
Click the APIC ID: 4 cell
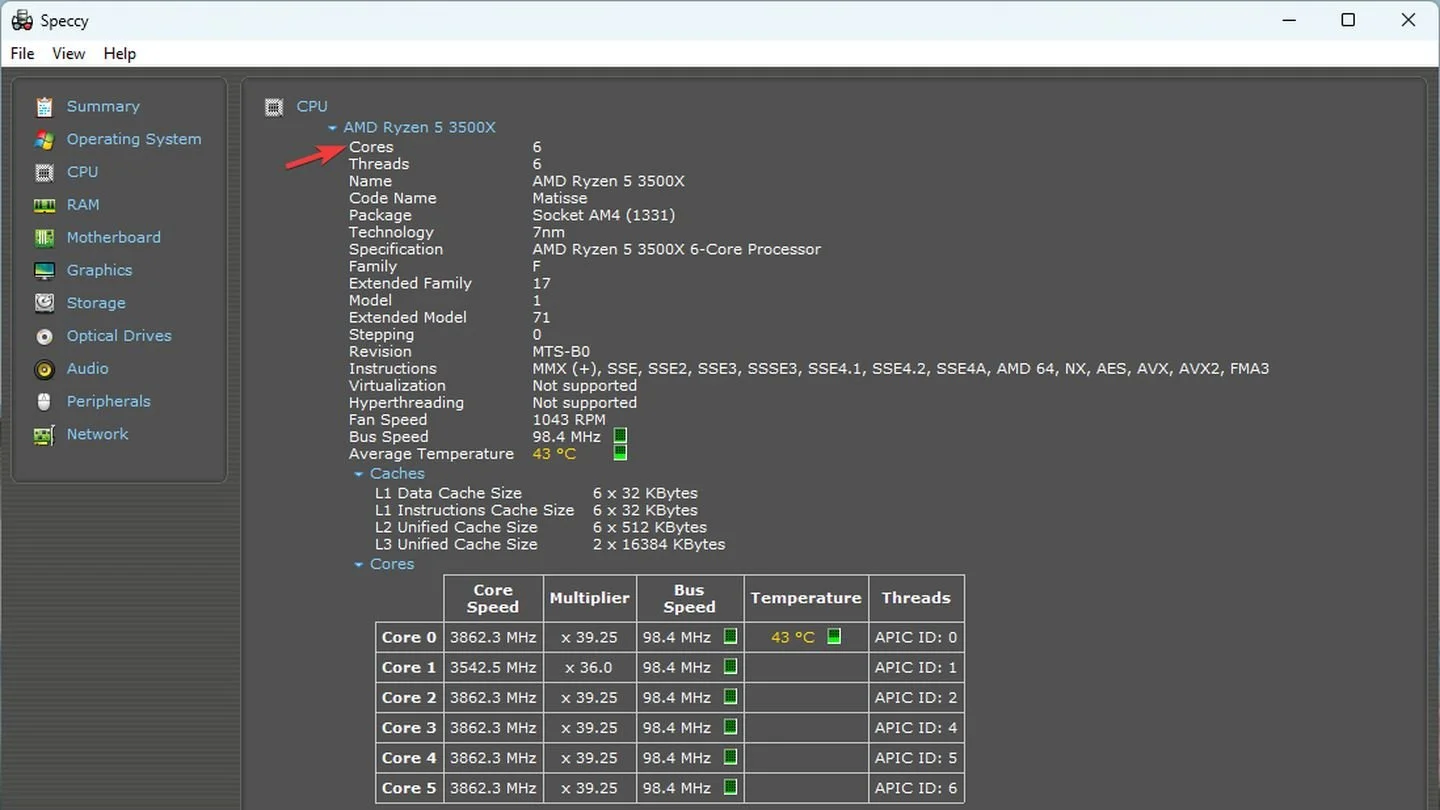coord(916,727)
